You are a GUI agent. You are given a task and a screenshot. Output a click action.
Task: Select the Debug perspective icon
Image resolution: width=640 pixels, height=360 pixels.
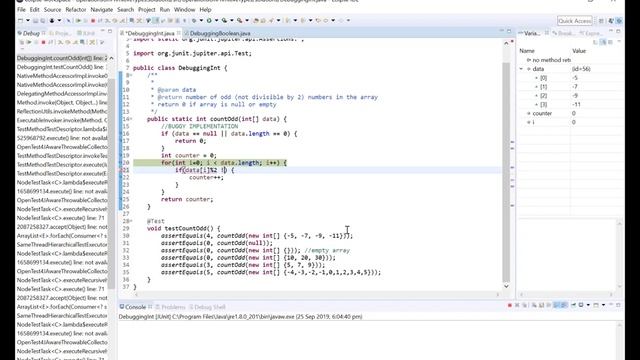click(619, 20)
